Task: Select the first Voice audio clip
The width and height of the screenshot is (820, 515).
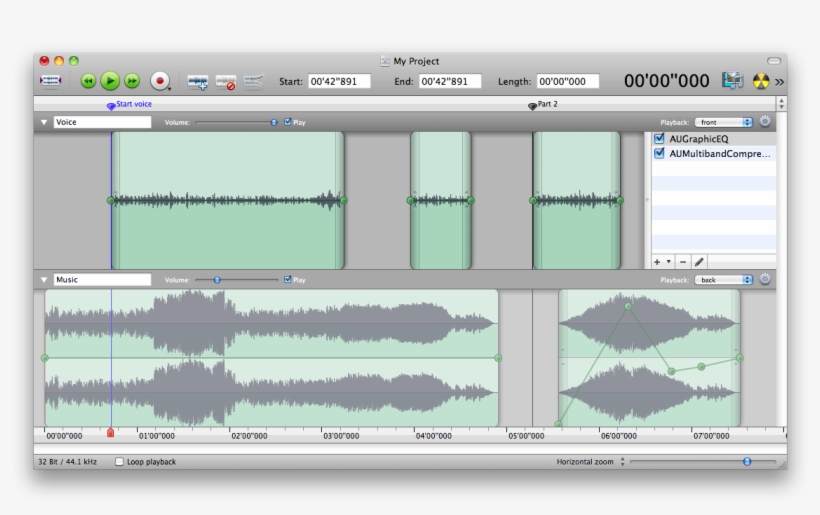Action: point(227,200)
